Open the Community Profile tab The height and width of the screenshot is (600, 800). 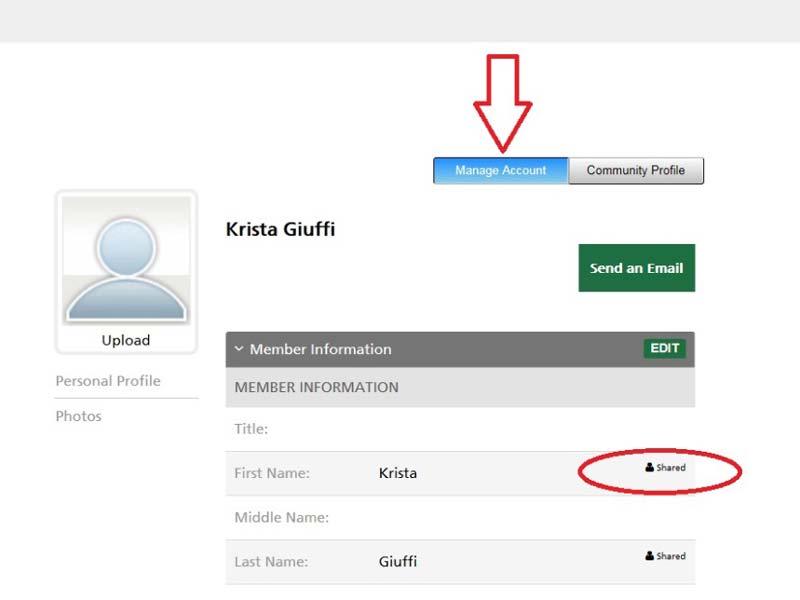[635, 171]
